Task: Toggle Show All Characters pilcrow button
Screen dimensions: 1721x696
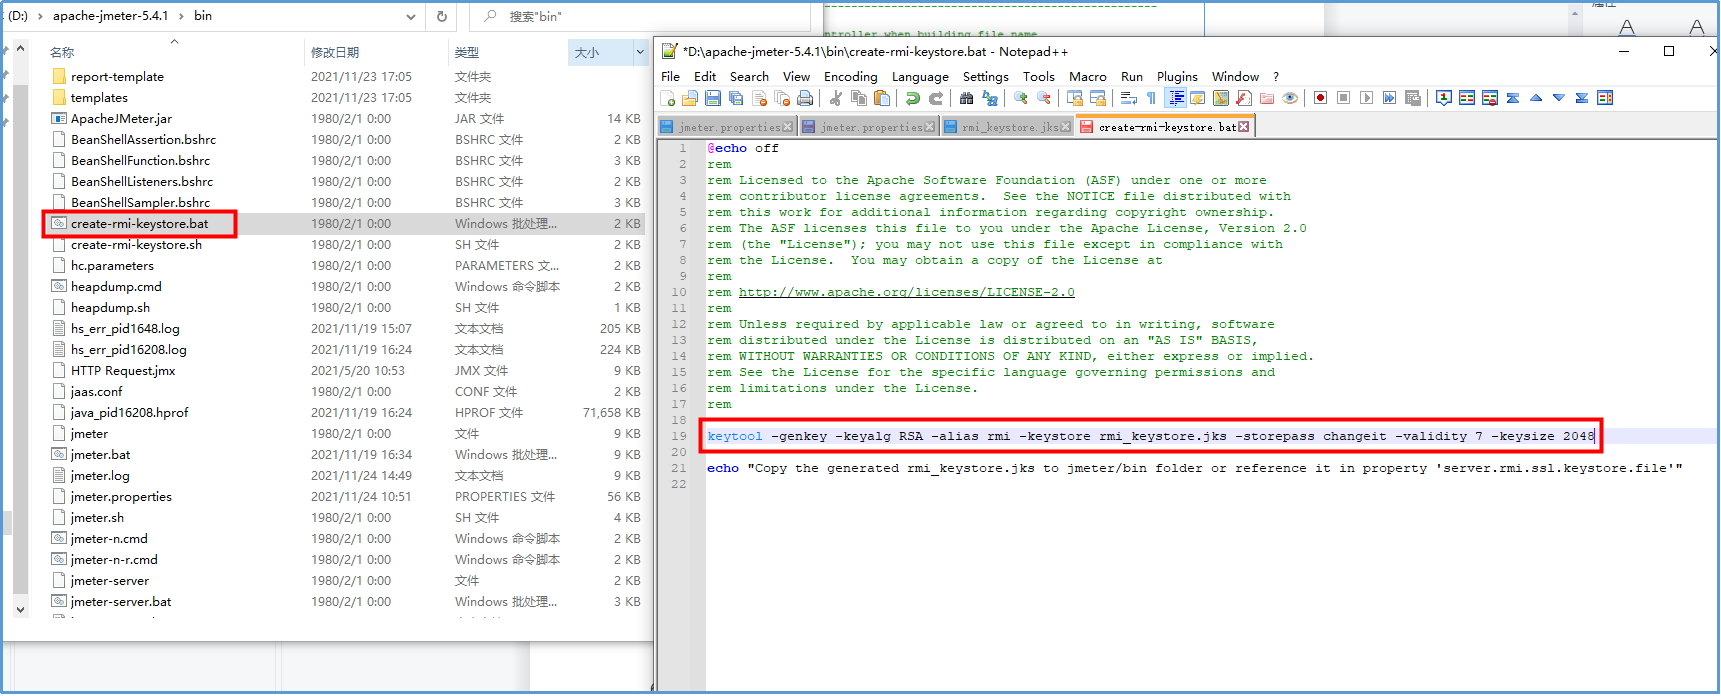Action: pos(1152,98)
